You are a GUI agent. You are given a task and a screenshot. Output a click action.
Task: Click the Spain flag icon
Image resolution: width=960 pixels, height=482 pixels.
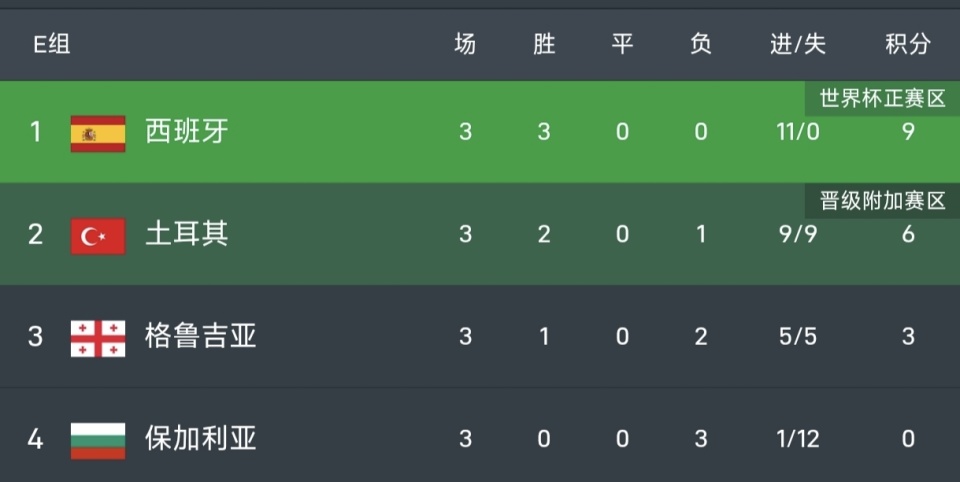pyautogui.click(x=98, y=132)
